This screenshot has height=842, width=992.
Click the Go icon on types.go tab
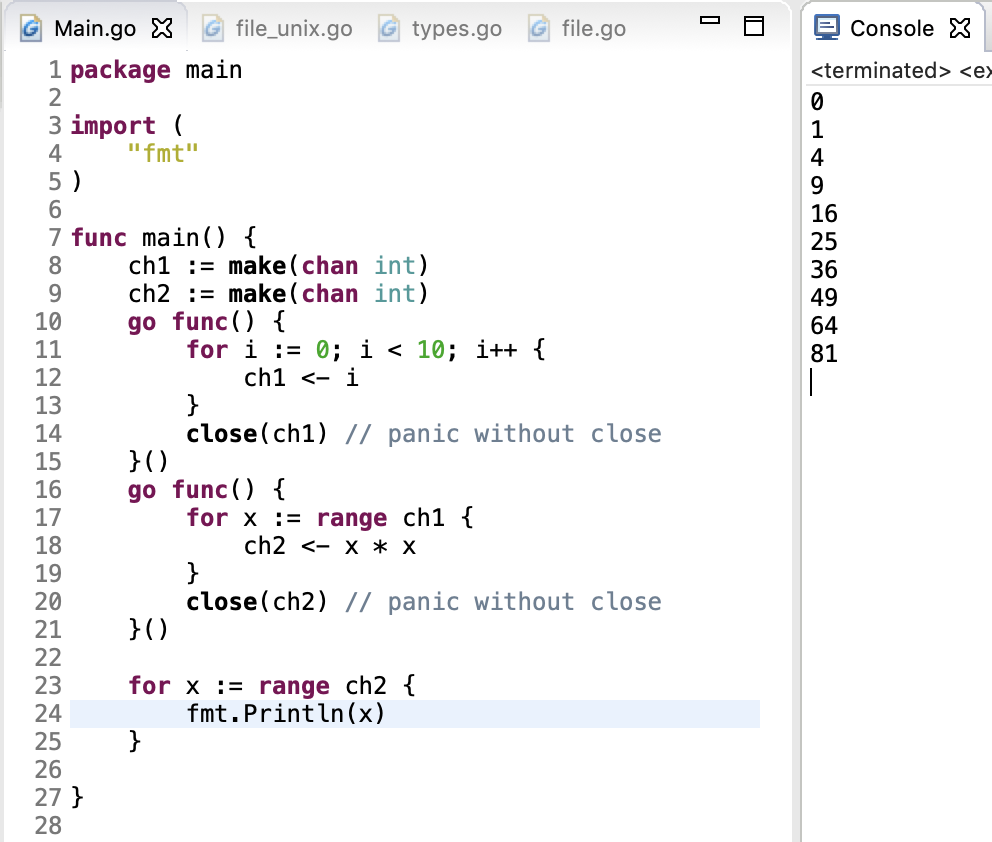pos(389,29)
